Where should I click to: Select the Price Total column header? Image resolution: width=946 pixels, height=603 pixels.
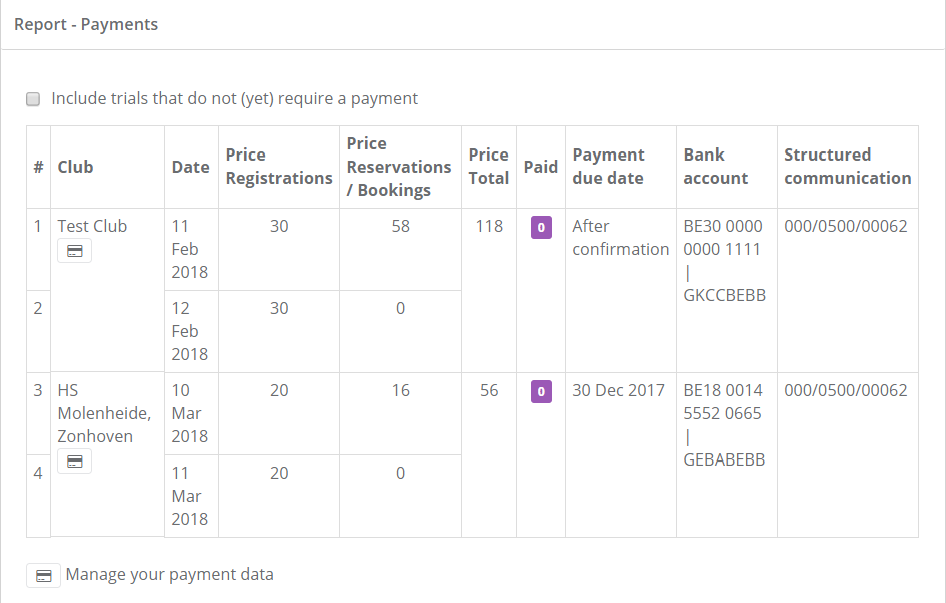(488, 166)
